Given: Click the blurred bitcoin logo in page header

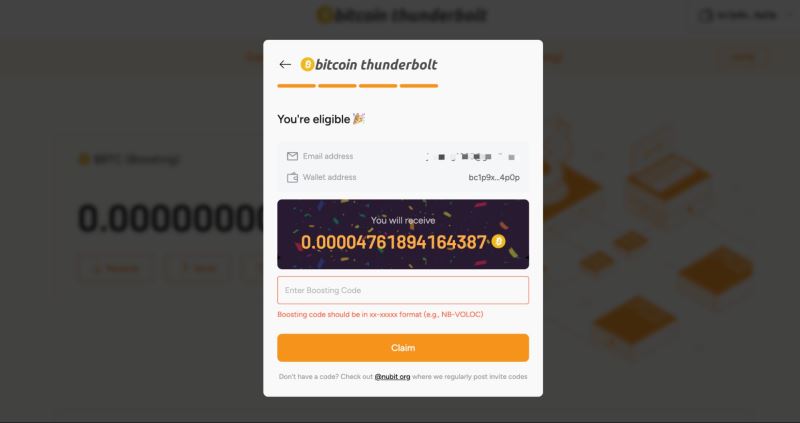Looking at the screenshot, I should (x=324, y=15).
